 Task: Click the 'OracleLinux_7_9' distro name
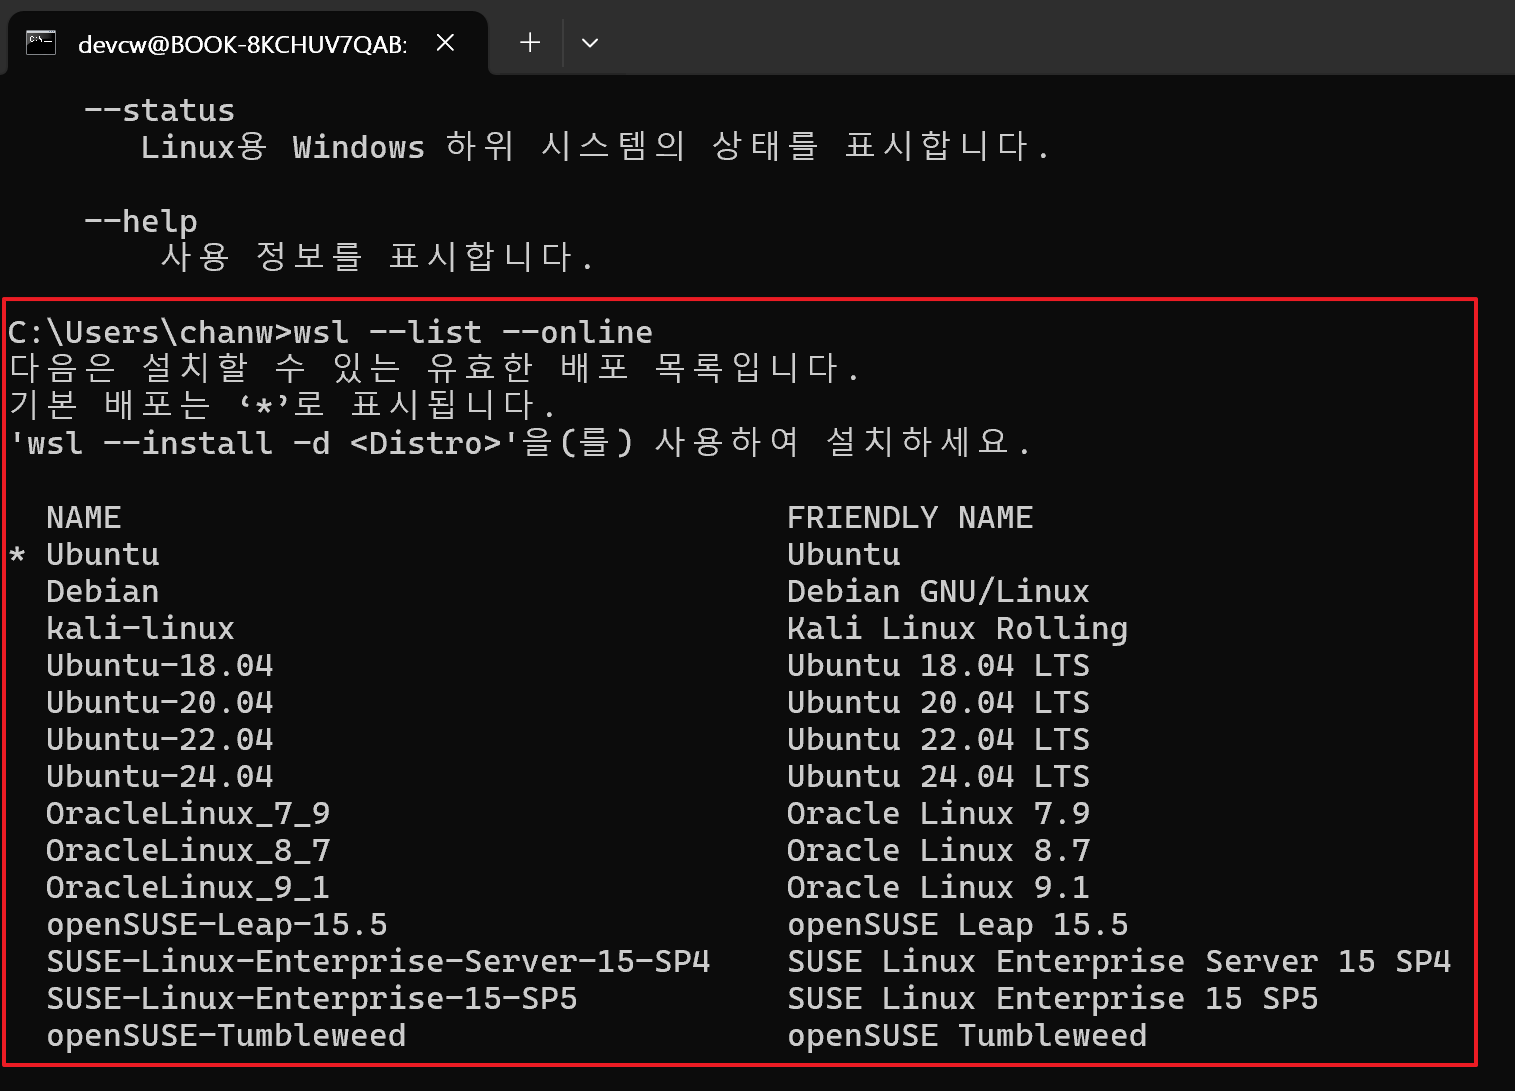tap(188, 813)
